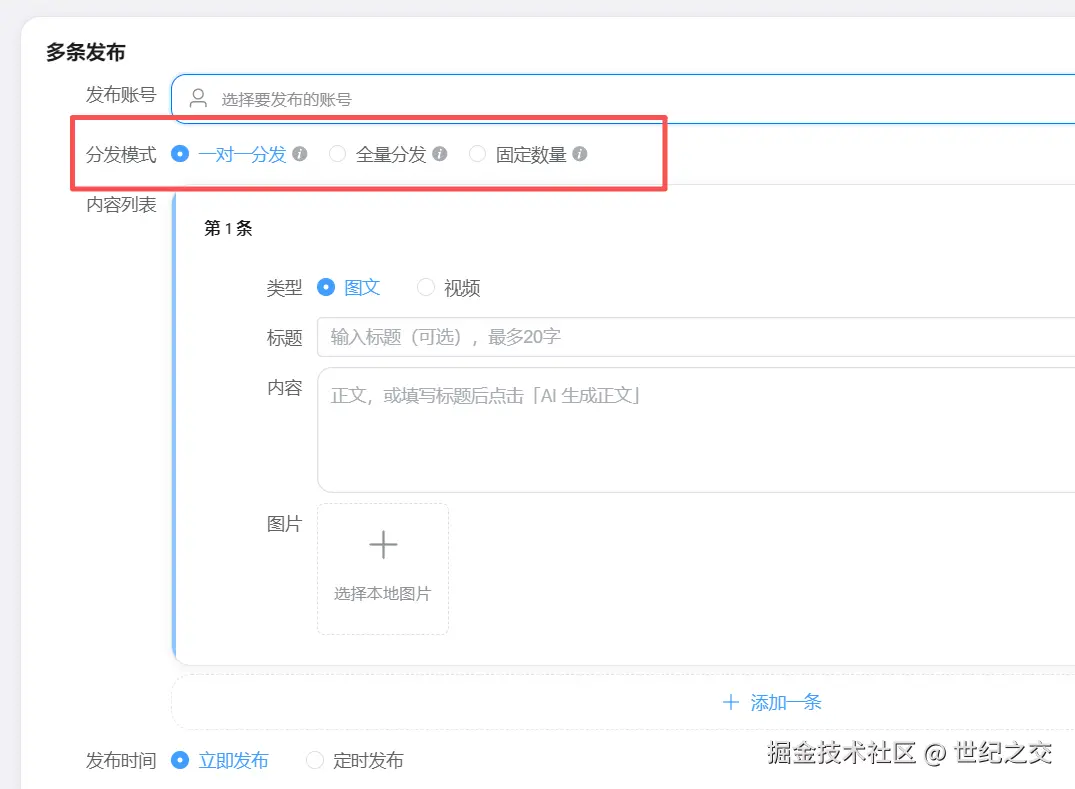Screen dimensions: 1075x789
Task: Select the 一对一分发 radio button
Action: tap(181, 154)
